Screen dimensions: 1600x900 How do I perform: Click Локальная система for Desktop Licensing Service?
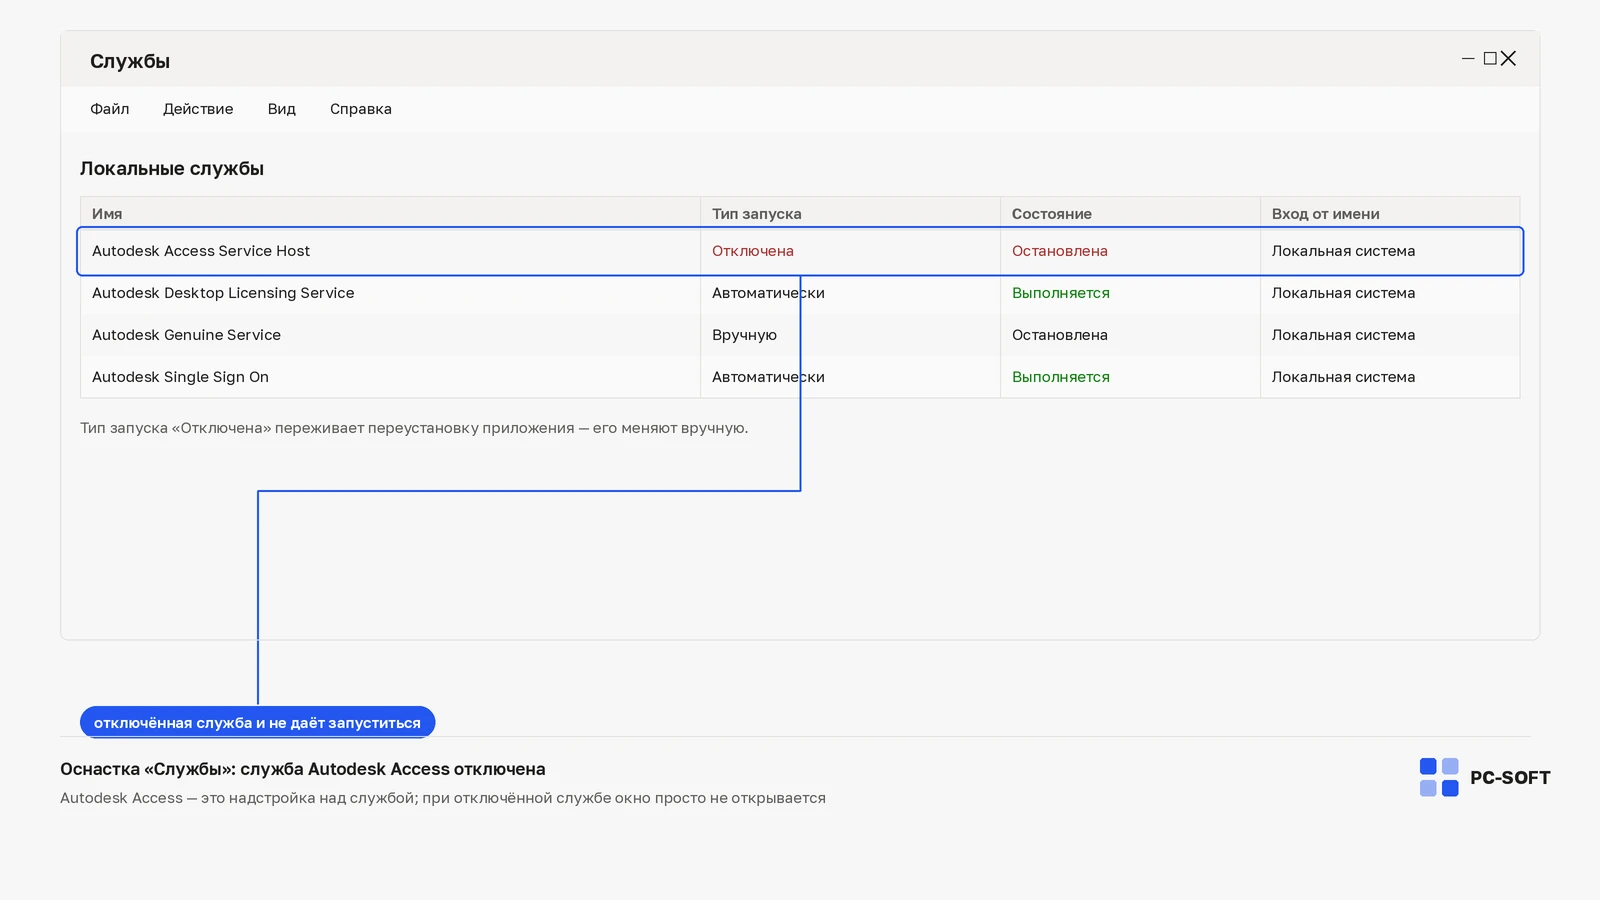coord(1343,293)
